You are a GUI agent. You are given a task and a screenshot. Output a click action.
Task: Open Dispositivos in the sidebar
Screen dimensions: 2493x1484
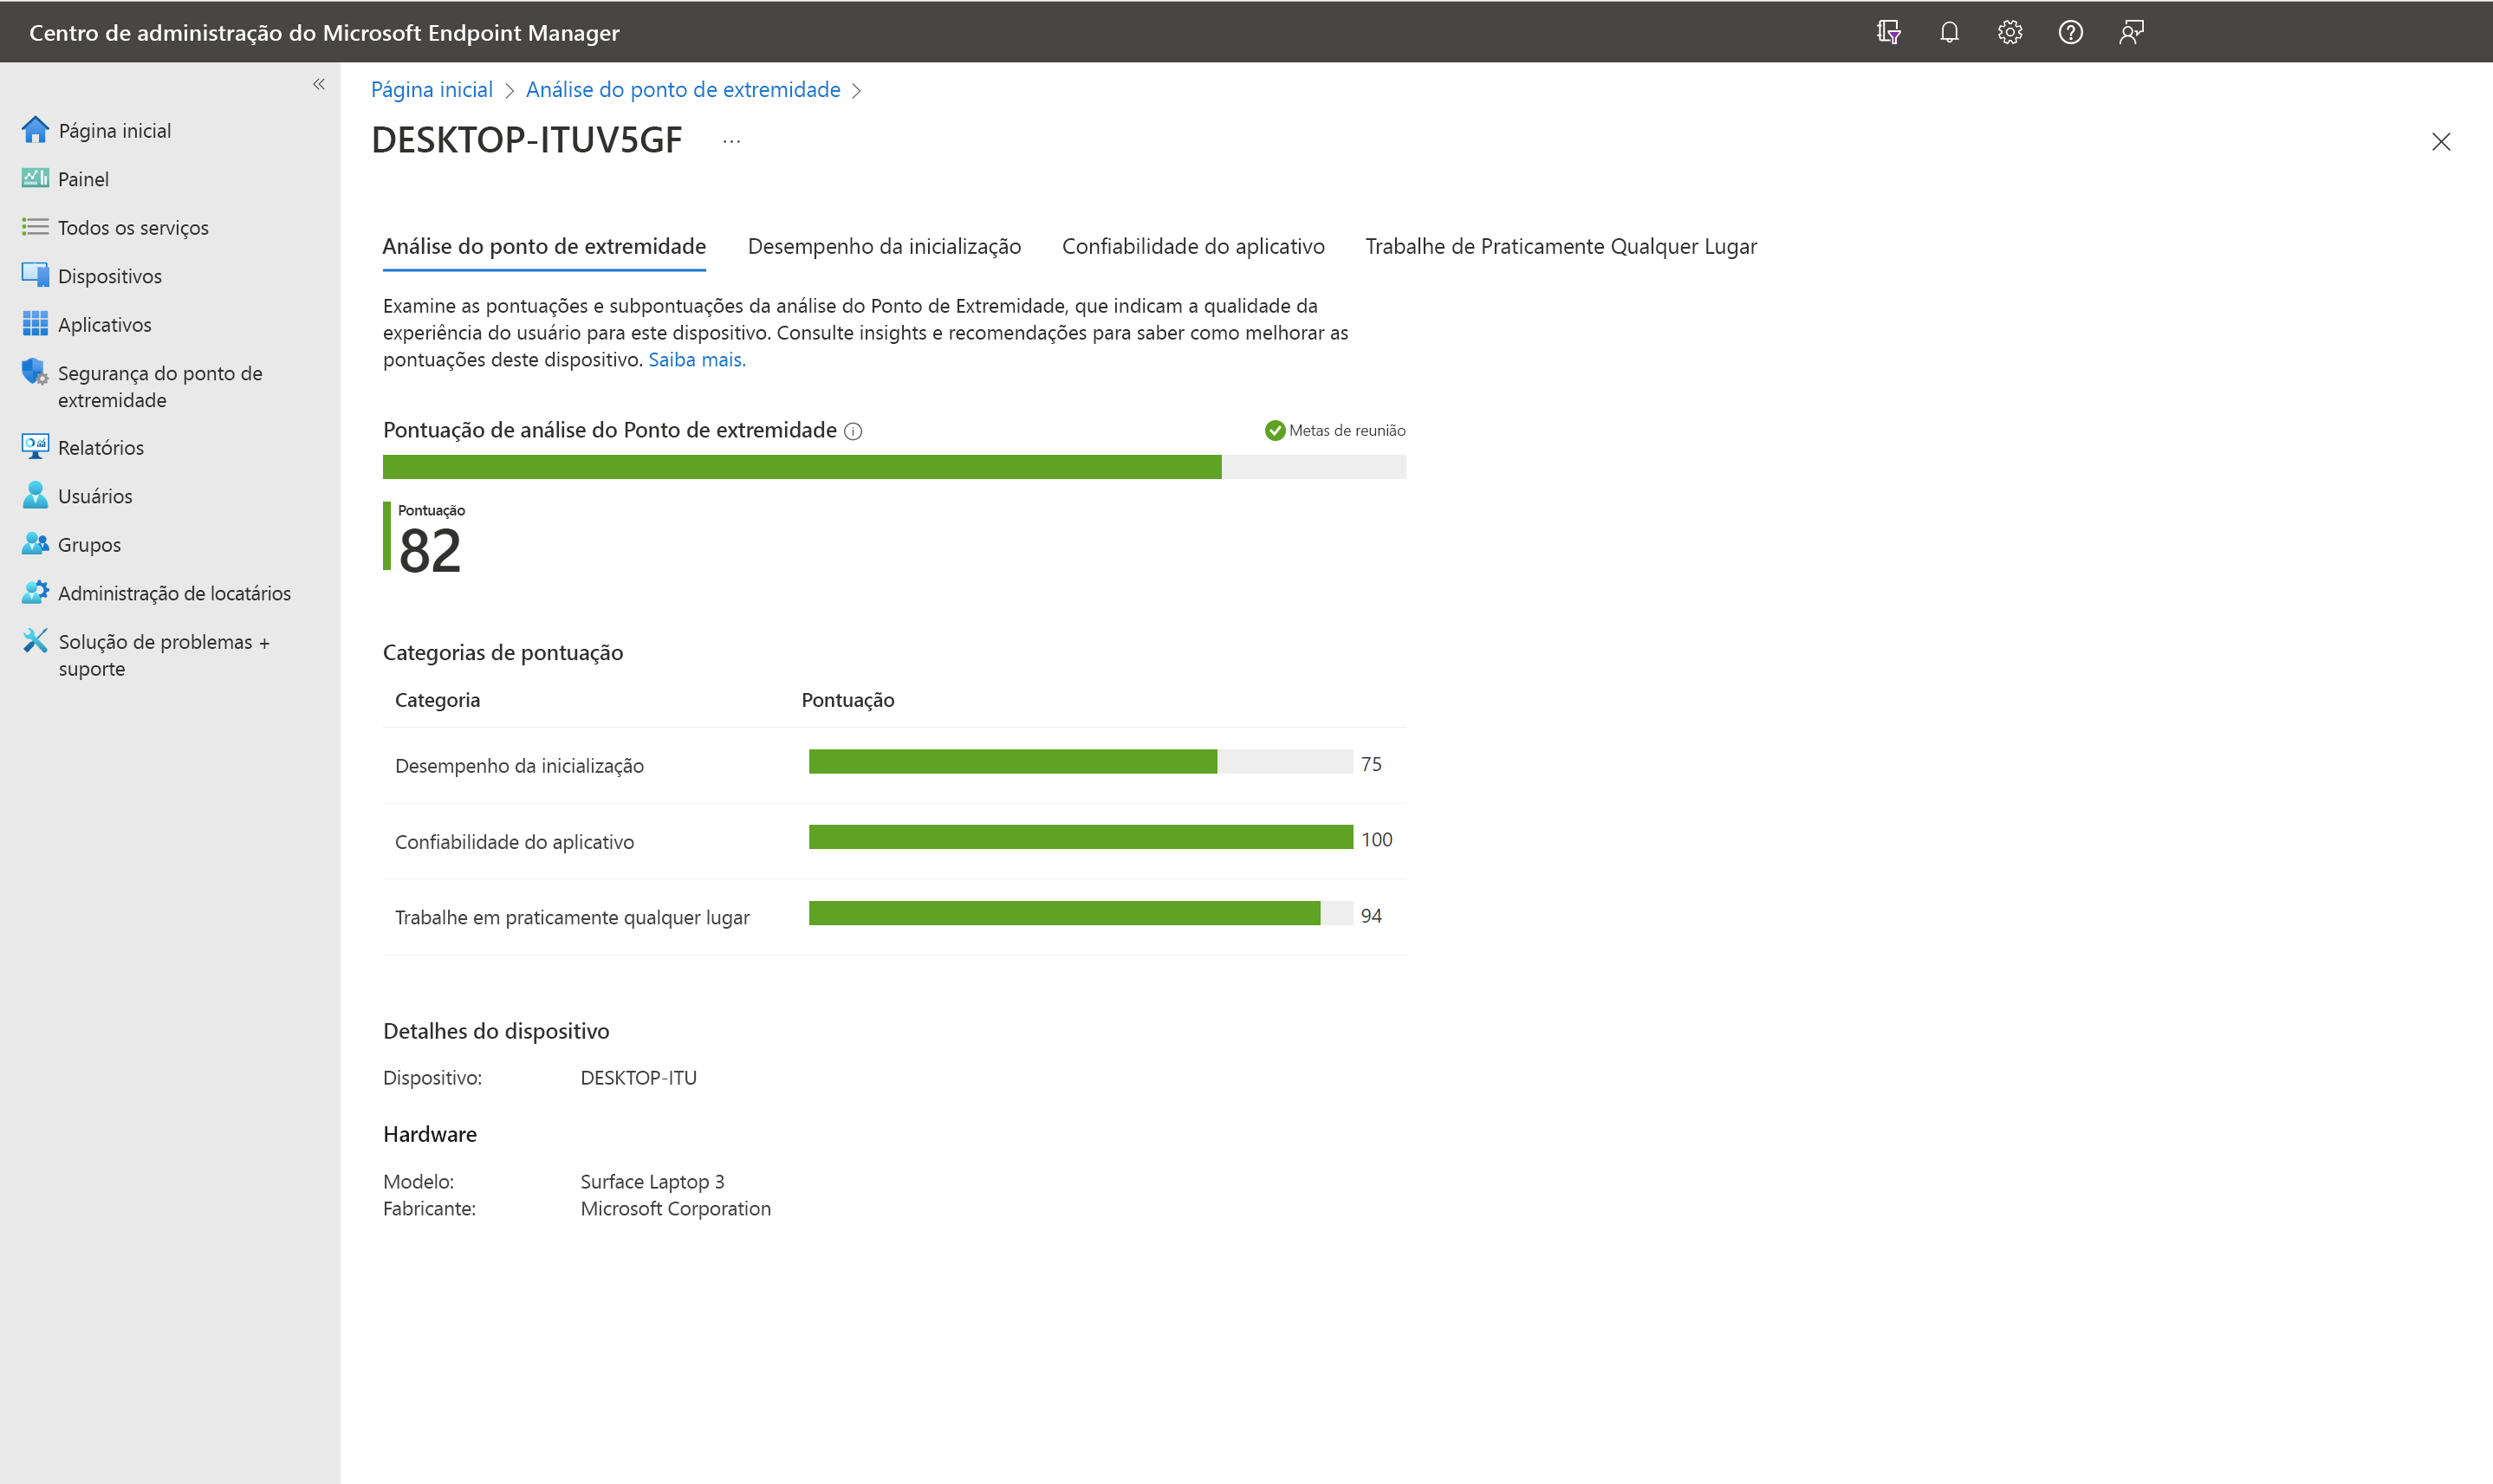[109, 276]
